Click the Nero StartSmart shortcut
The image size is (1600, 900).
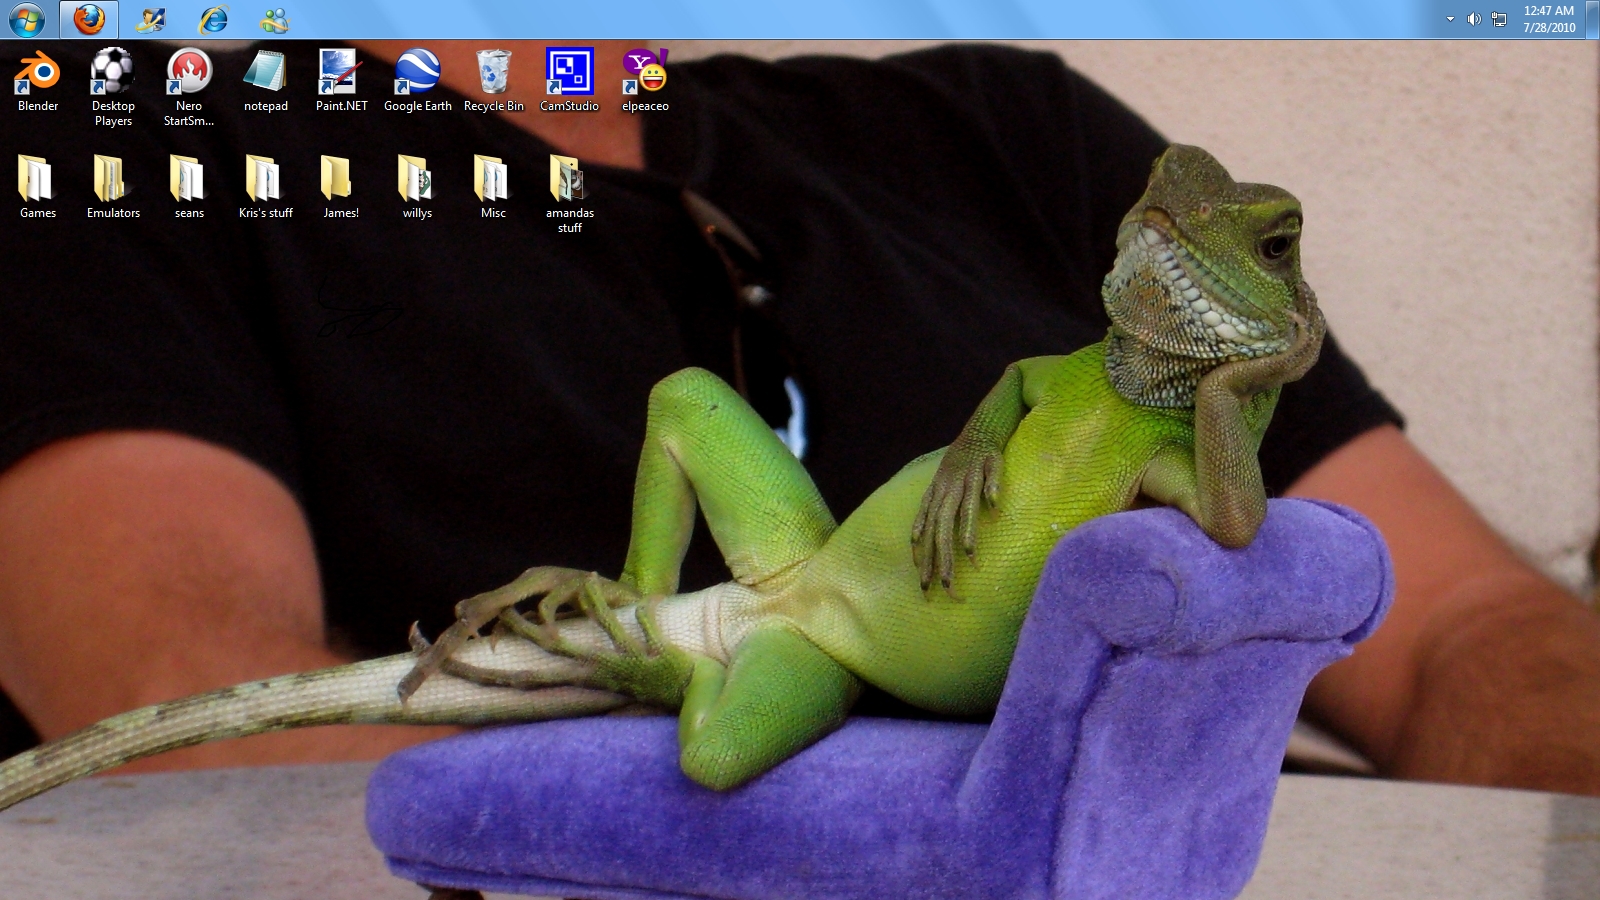pyautogui.click(x=189, y=73)
